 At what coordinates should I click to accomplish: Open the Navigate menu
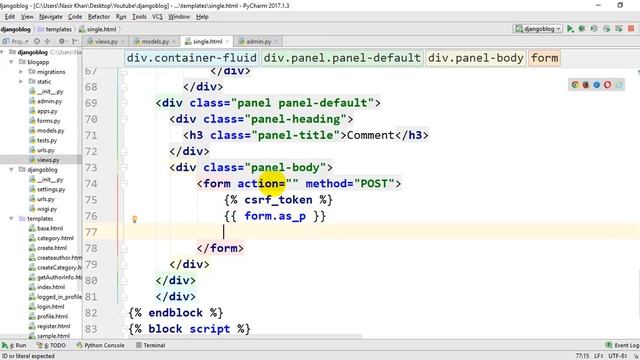click(x=51, y=17)
